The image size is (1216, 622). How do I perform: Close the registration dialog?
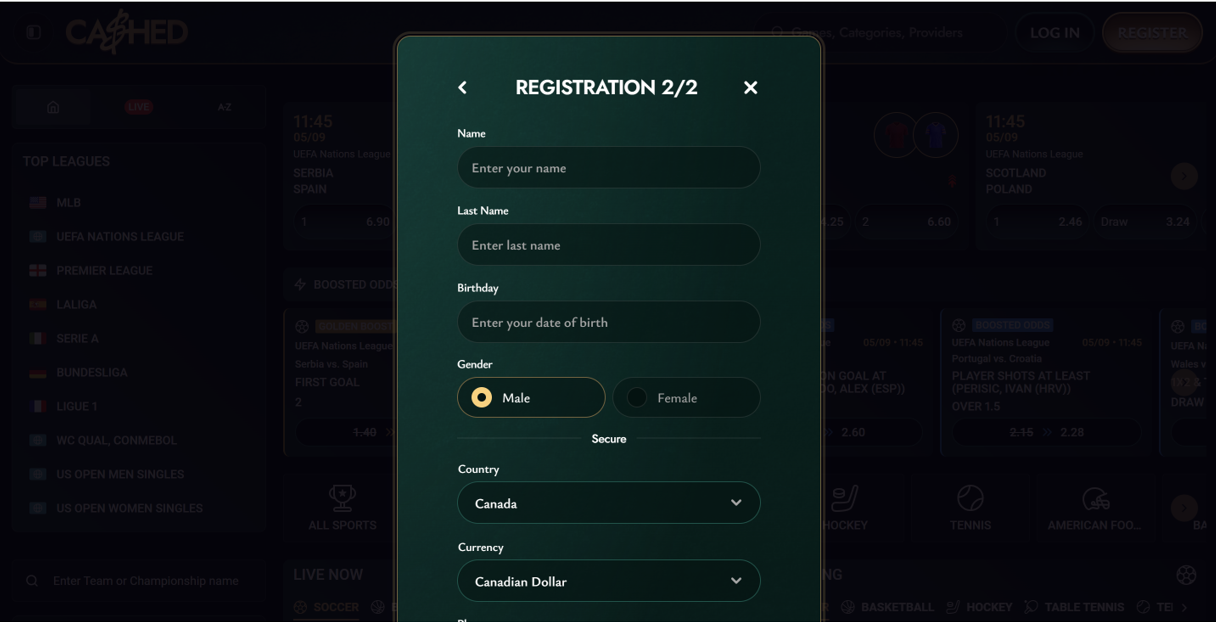(750, 88)
